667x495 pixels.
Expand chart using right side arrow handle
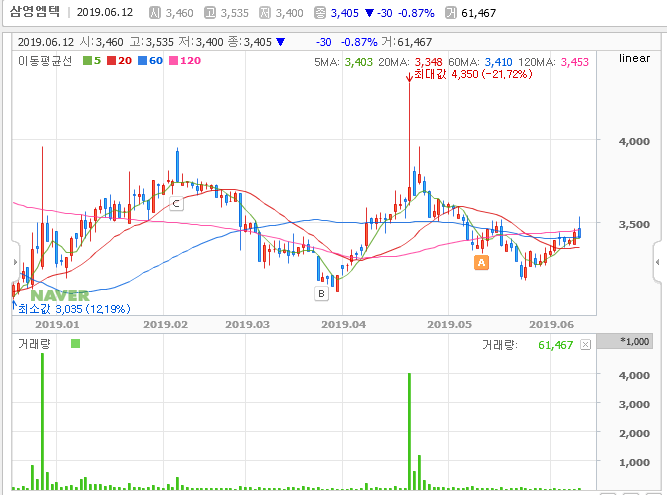[x=657, y=262]
